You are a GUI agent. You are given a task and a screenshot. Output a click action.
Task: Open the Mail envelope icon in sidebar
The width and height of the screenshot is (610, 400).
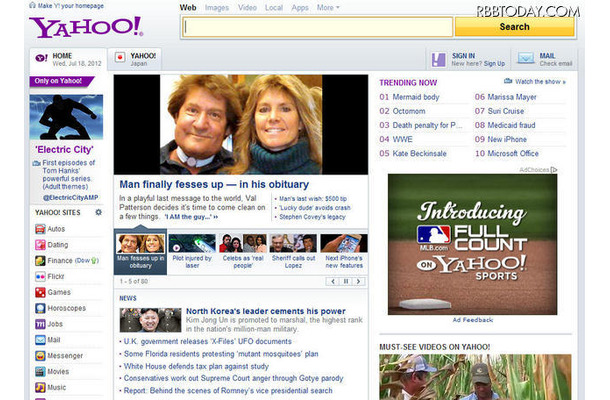pos(40,340)
